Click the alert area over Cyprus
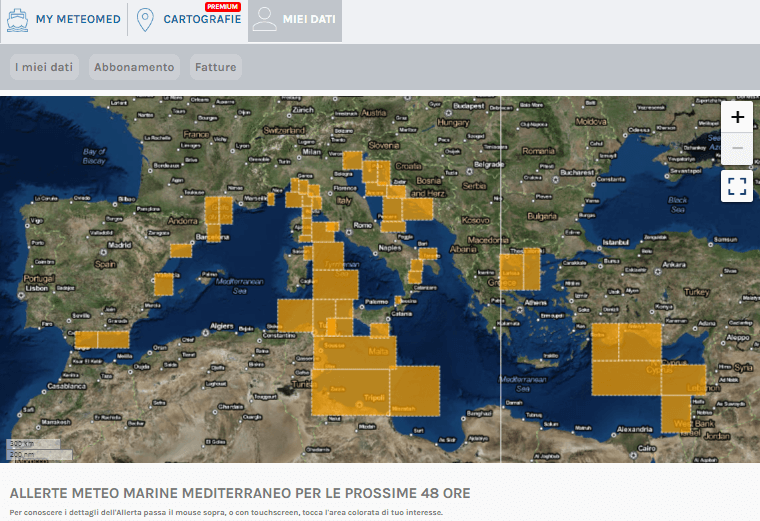 click(627, 378)
